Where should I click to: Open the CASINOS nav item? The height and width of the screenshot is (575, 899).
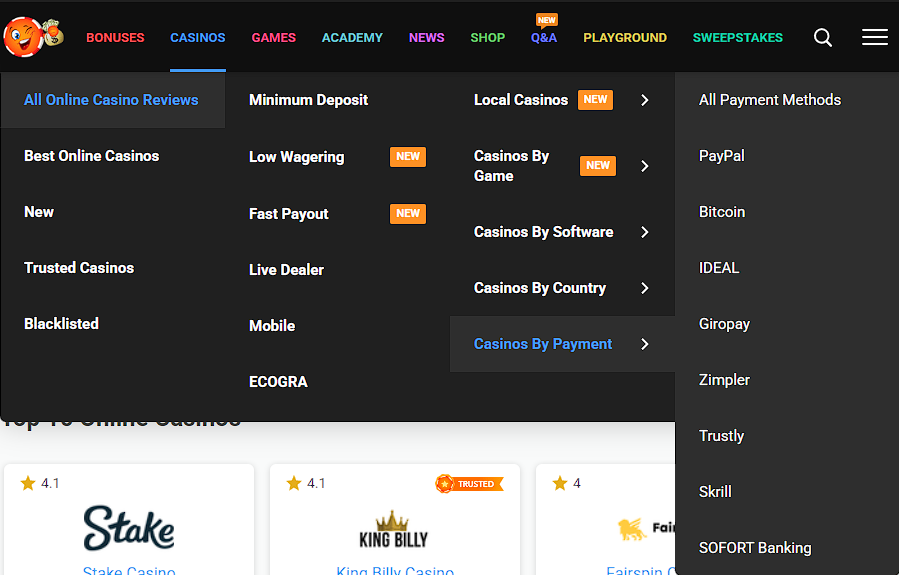[x=198, y=38]
